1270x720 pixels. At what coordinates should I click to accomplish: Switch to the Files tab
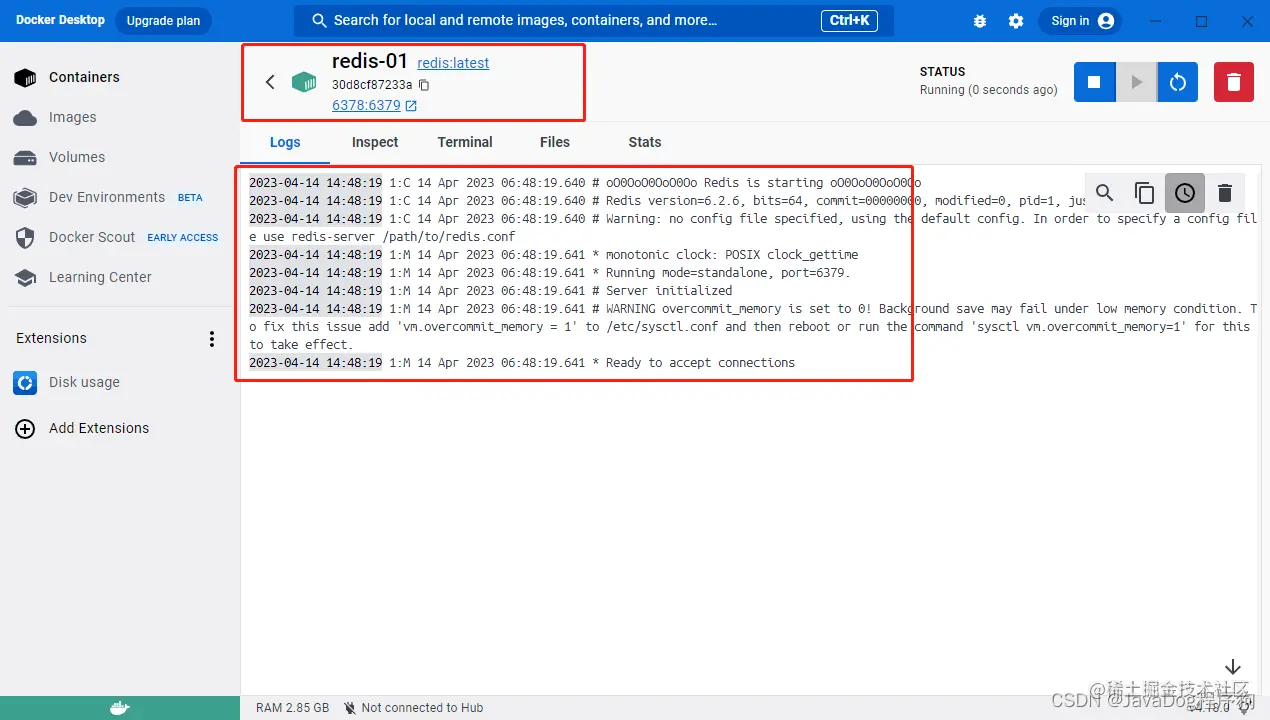555,142
